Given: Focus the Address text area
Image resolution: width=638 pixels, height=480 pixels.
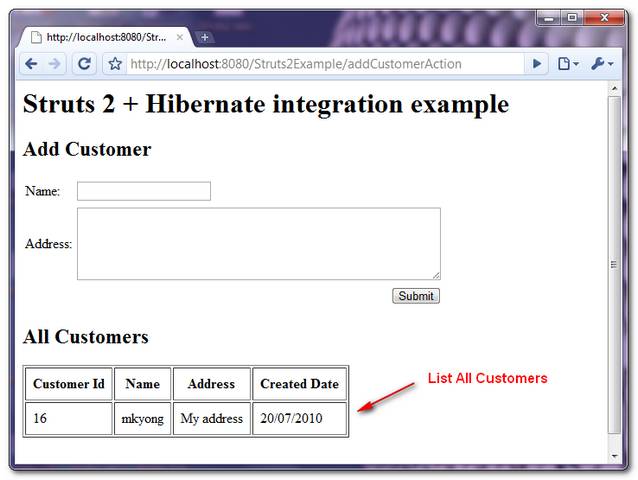Looking at the screenshot, I should pos(259,244).
